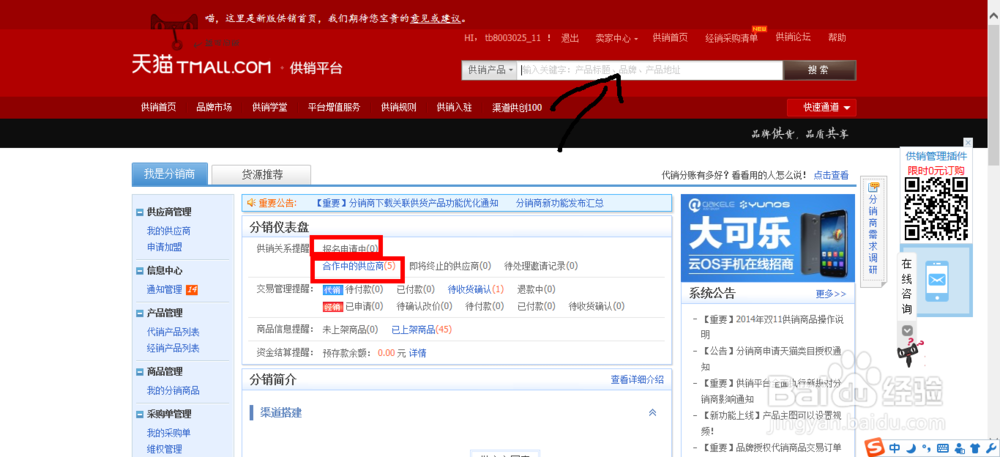The width and height of the screenshot is (1000, 457).
Task: Click 更多>> in 系统公告
Action: click(x=830, y=294)
